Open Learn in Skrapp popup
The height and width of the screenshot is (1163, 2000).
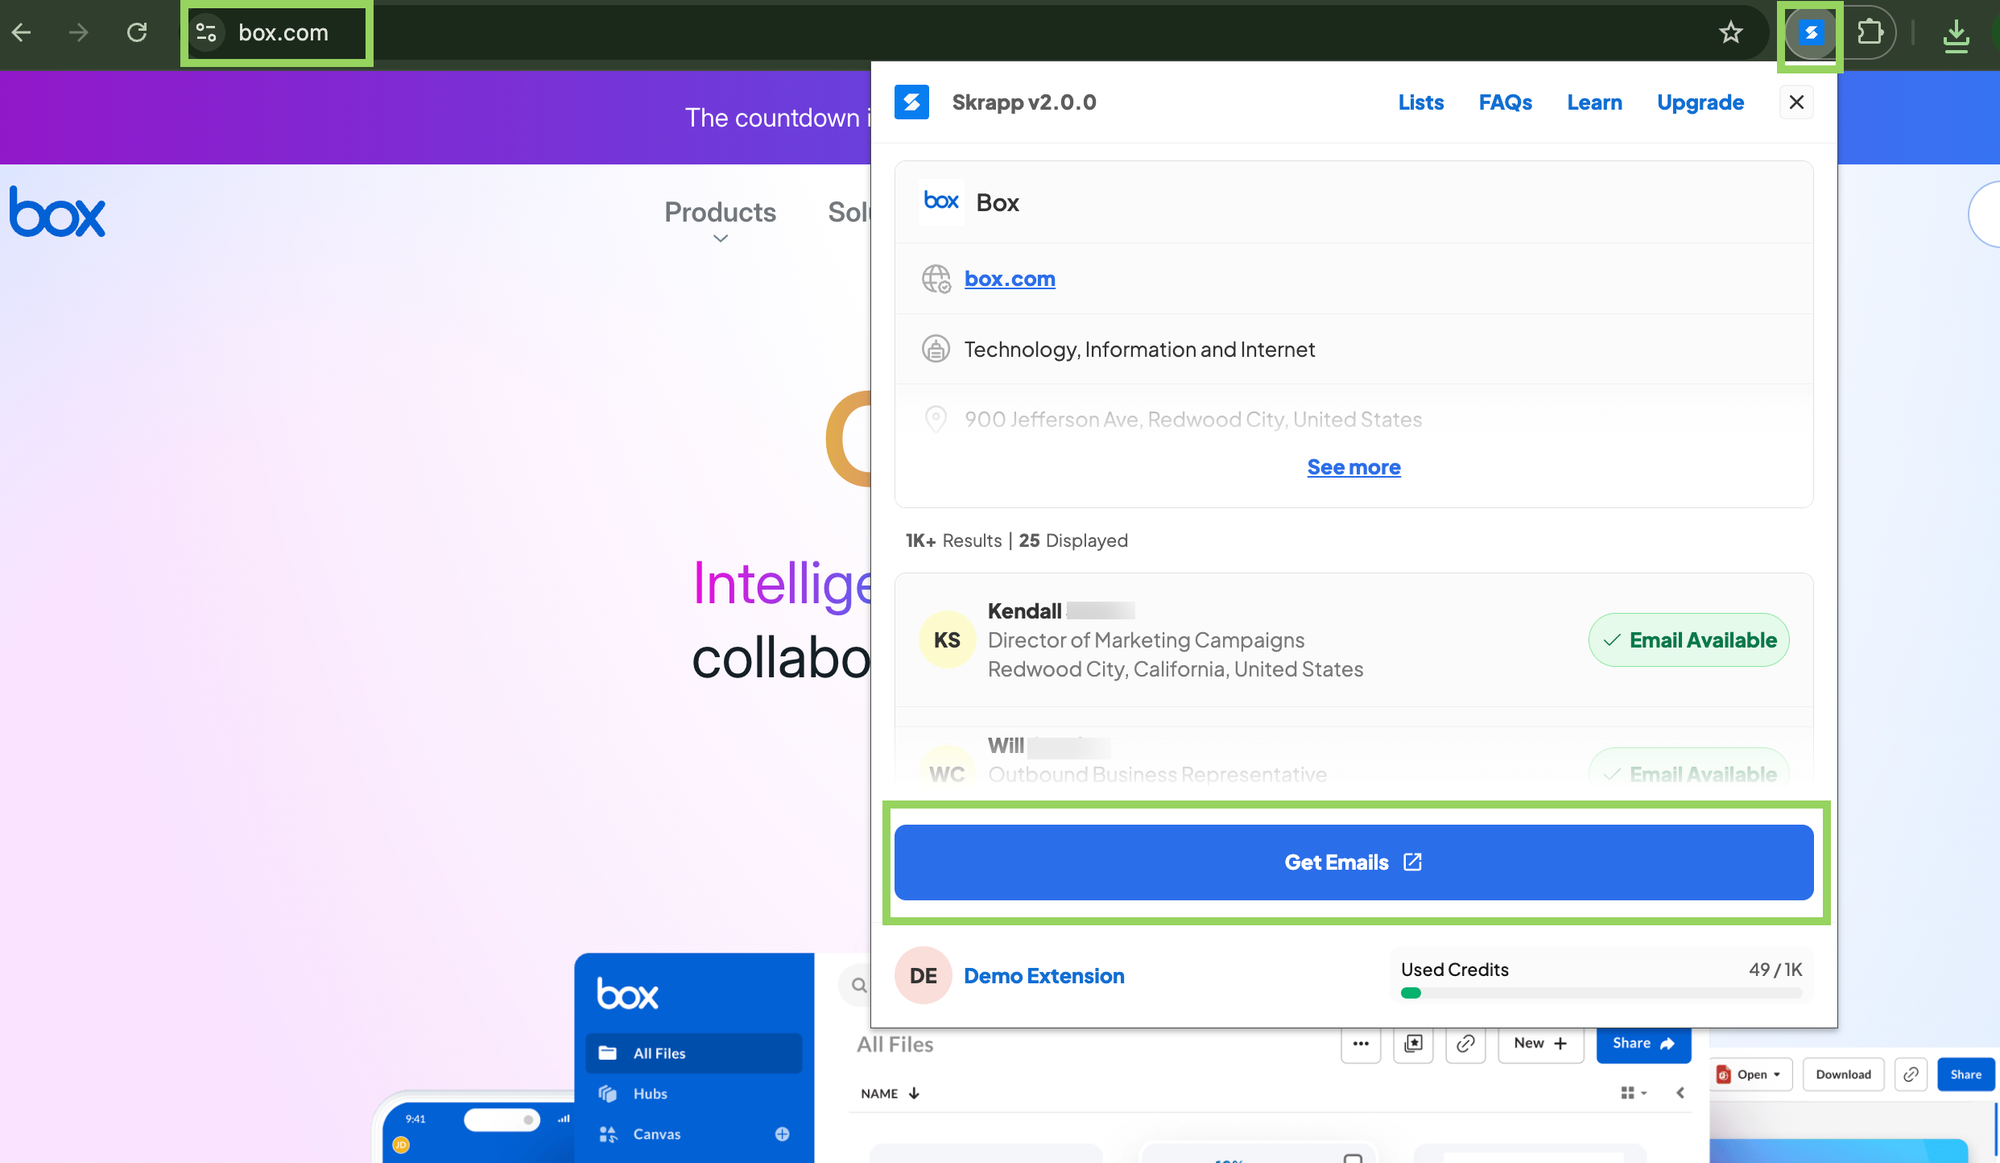1594,102
